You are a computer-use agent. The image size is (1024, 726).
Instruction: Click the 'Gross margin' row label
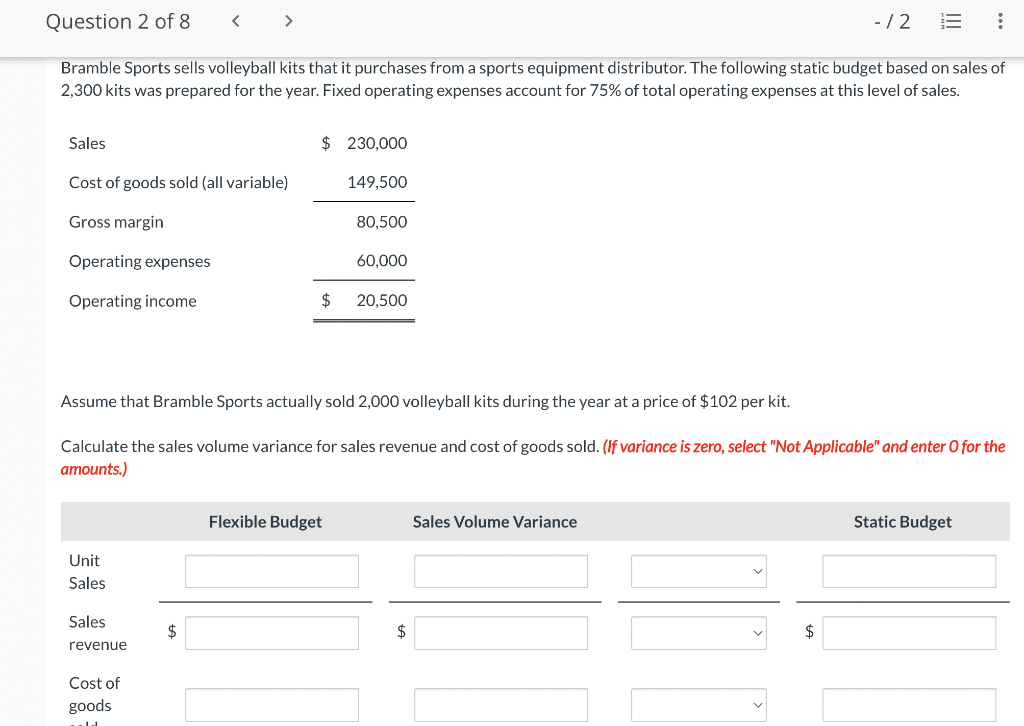116,222
